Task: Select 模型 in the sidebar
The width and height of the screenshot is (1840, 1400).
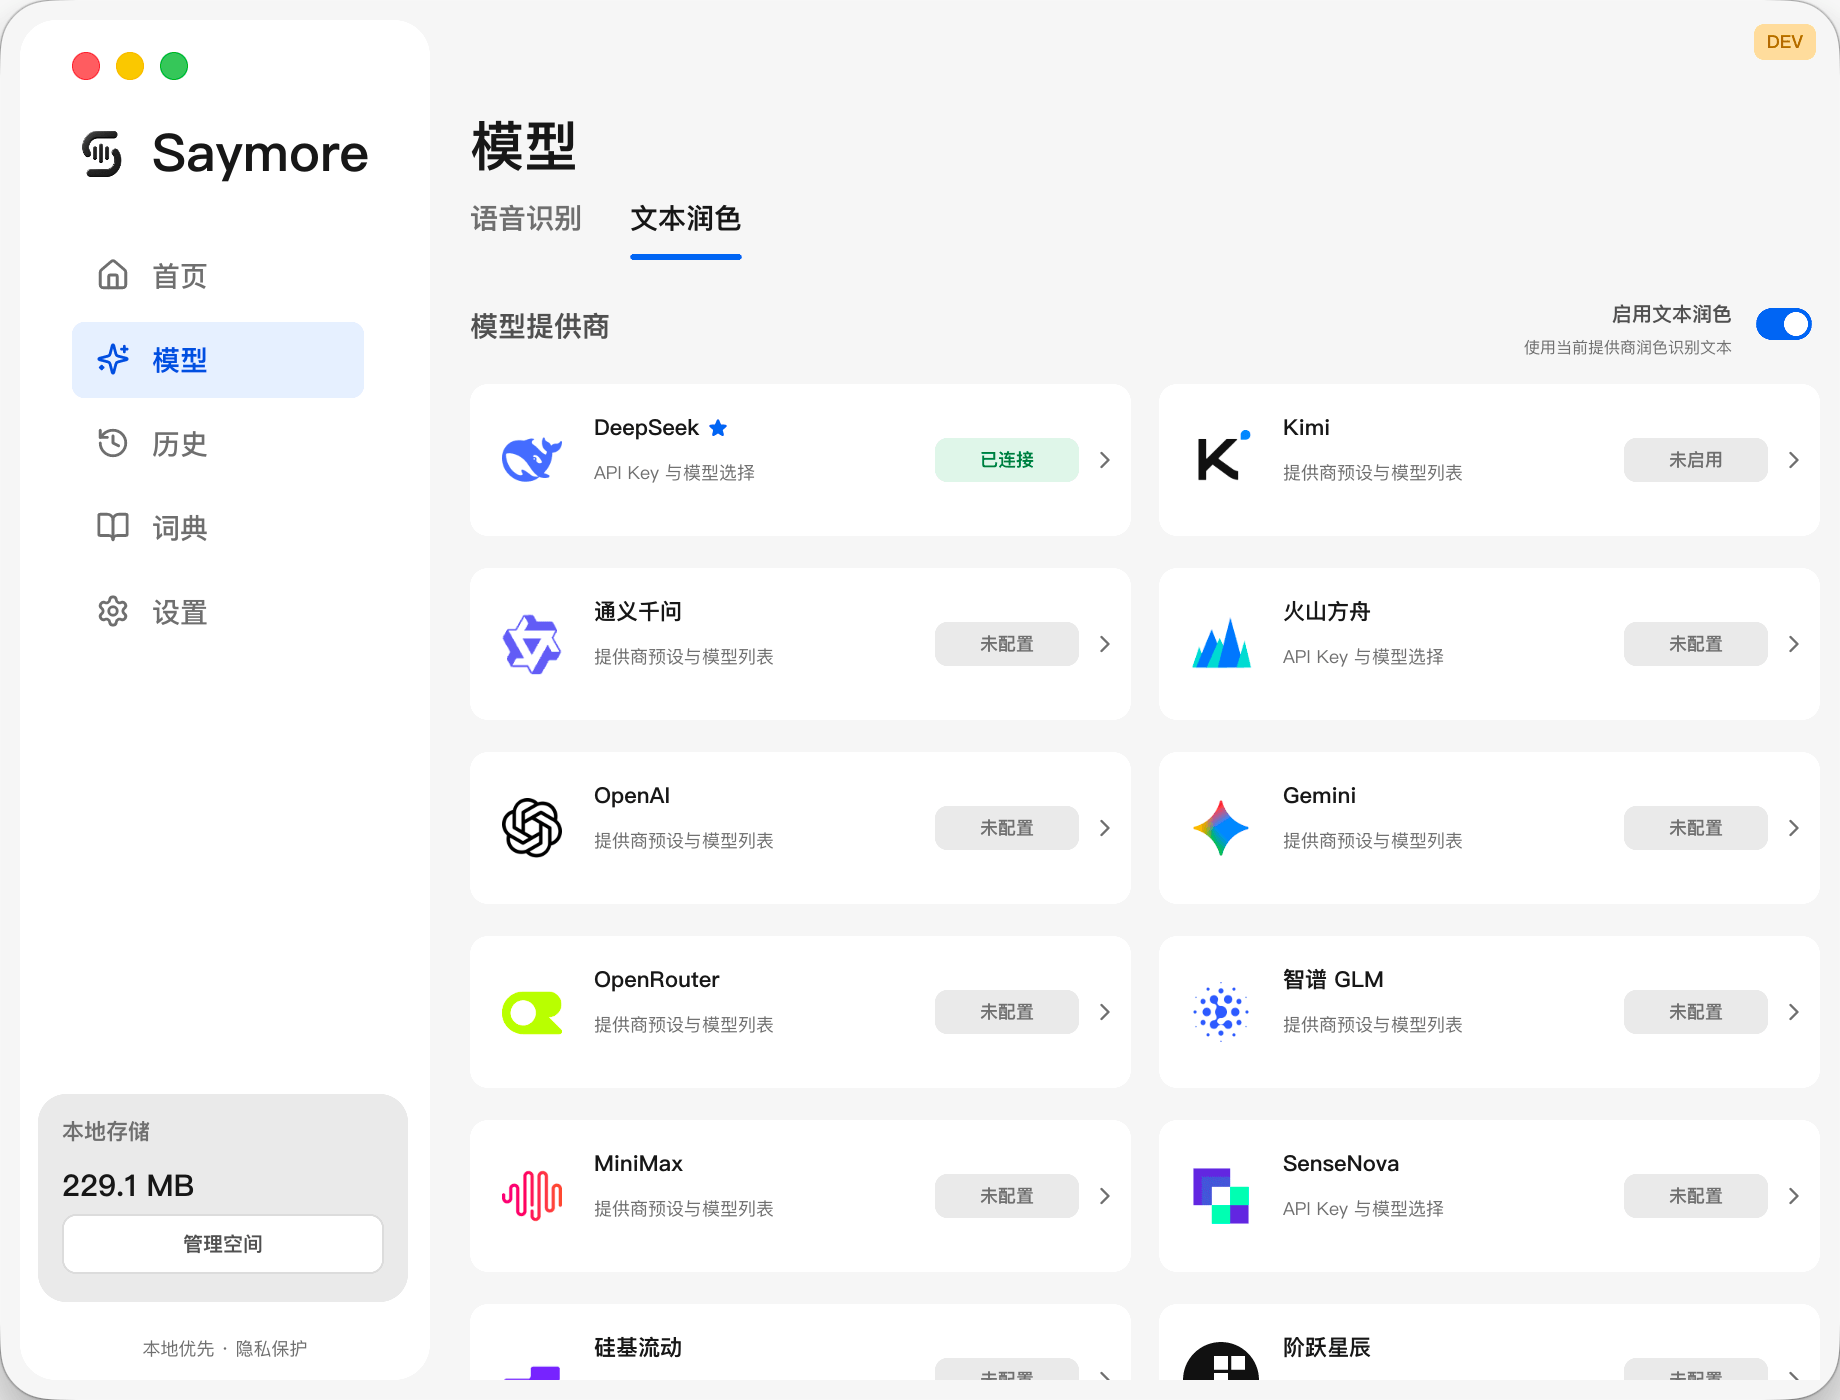Action: (x=218, y=360)
